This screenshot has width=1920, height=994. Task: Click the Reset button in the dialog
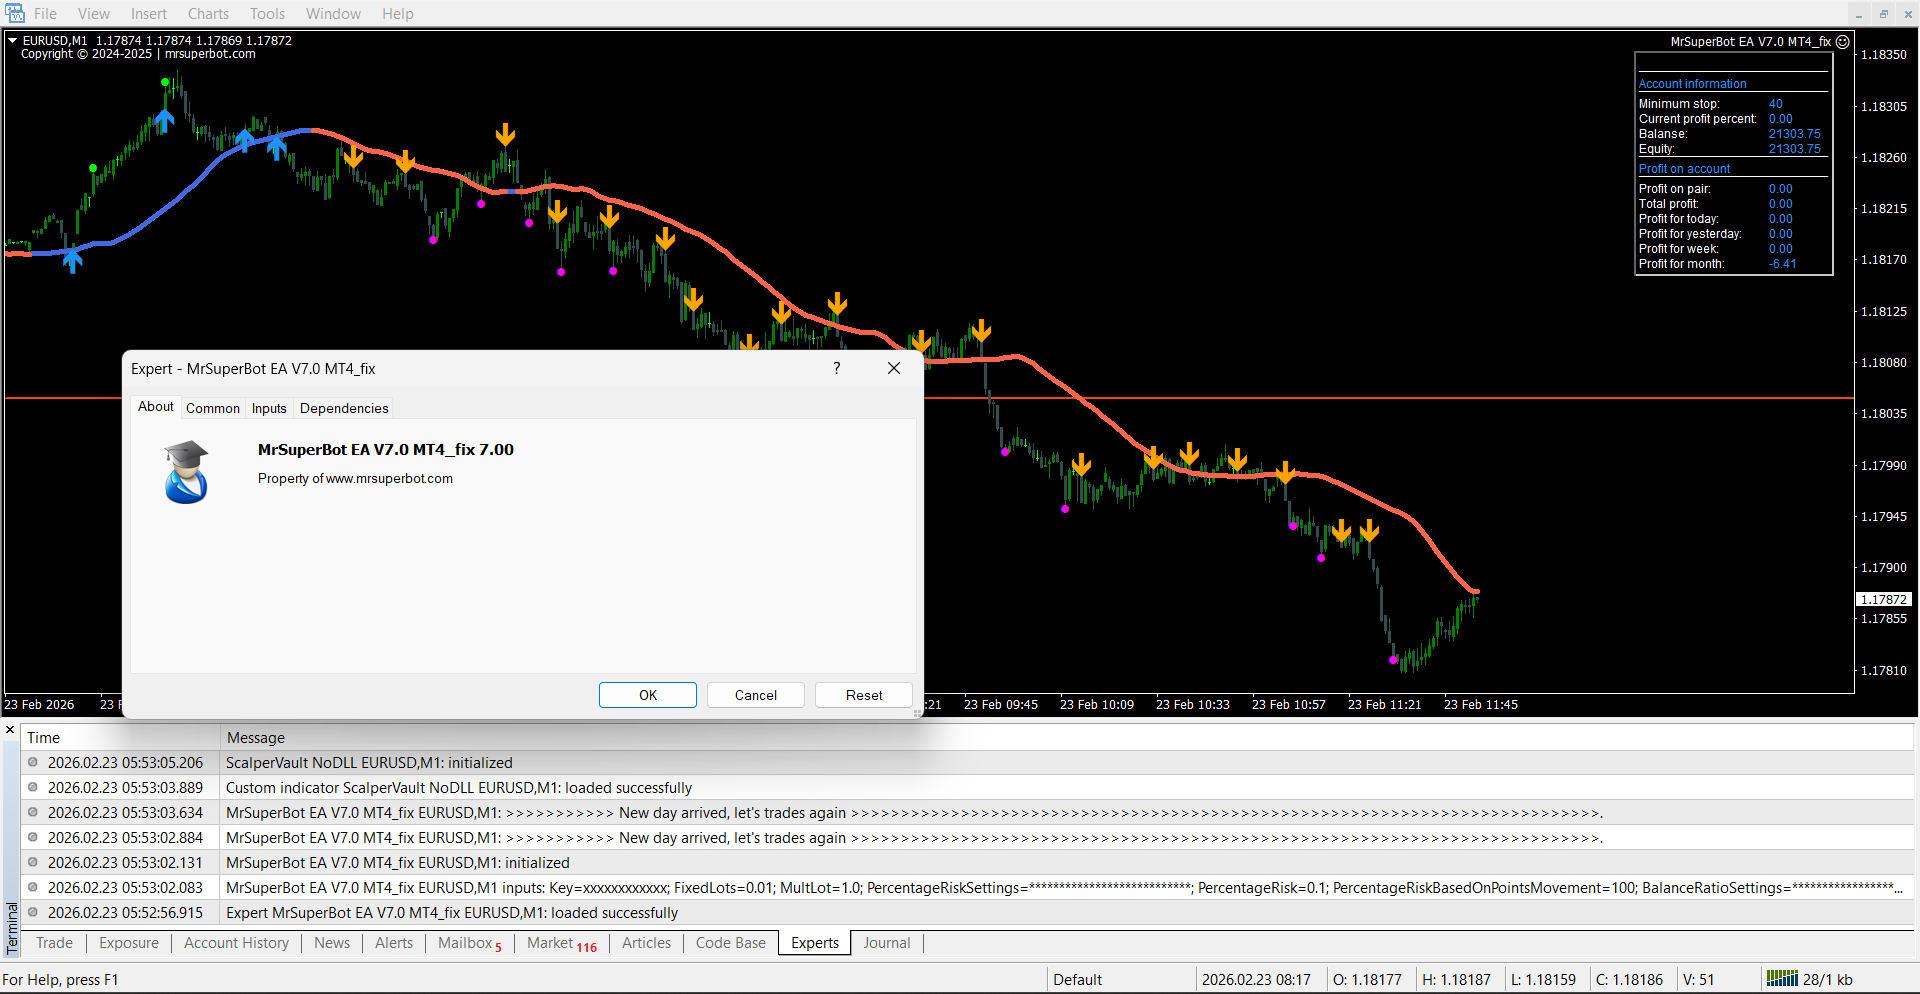pyautogui.click(x=863, y=695)
